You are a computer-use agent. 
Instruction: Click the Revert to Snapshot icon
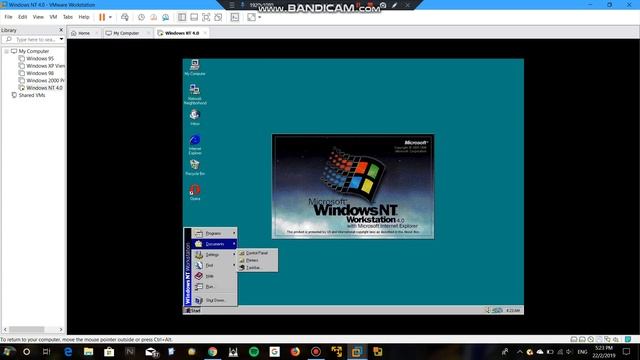click(153, 17)
